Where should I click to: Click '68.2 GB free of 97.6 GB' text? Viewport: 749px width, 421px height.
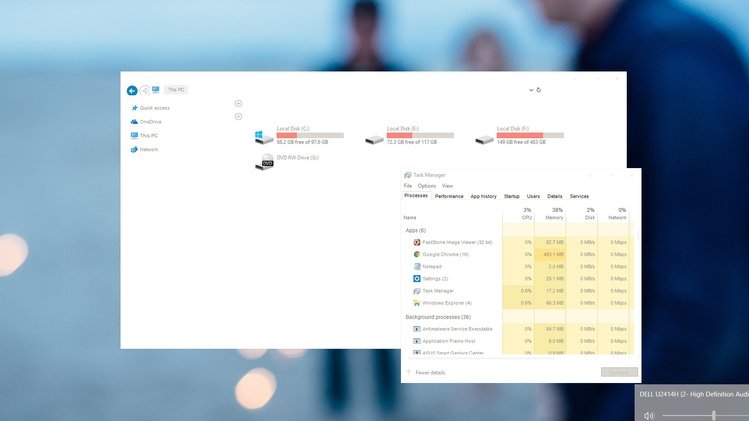tap(302, 142)
